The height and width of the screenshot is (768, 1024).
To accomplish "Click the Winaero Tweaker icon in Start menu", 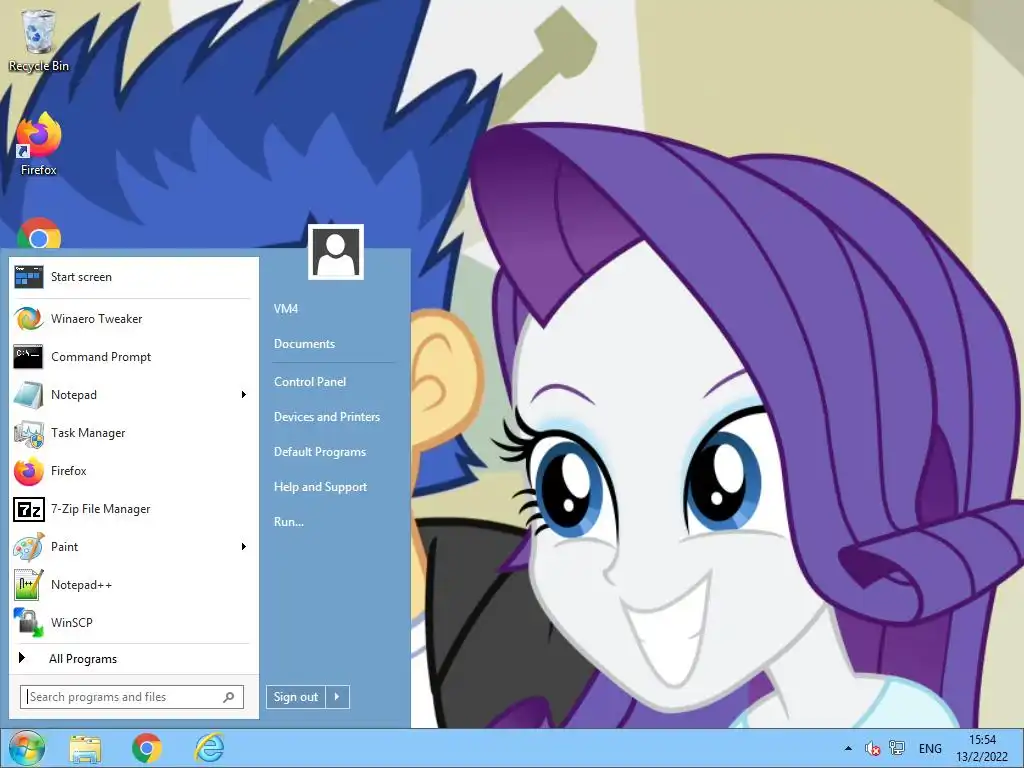I will [29, 319].
